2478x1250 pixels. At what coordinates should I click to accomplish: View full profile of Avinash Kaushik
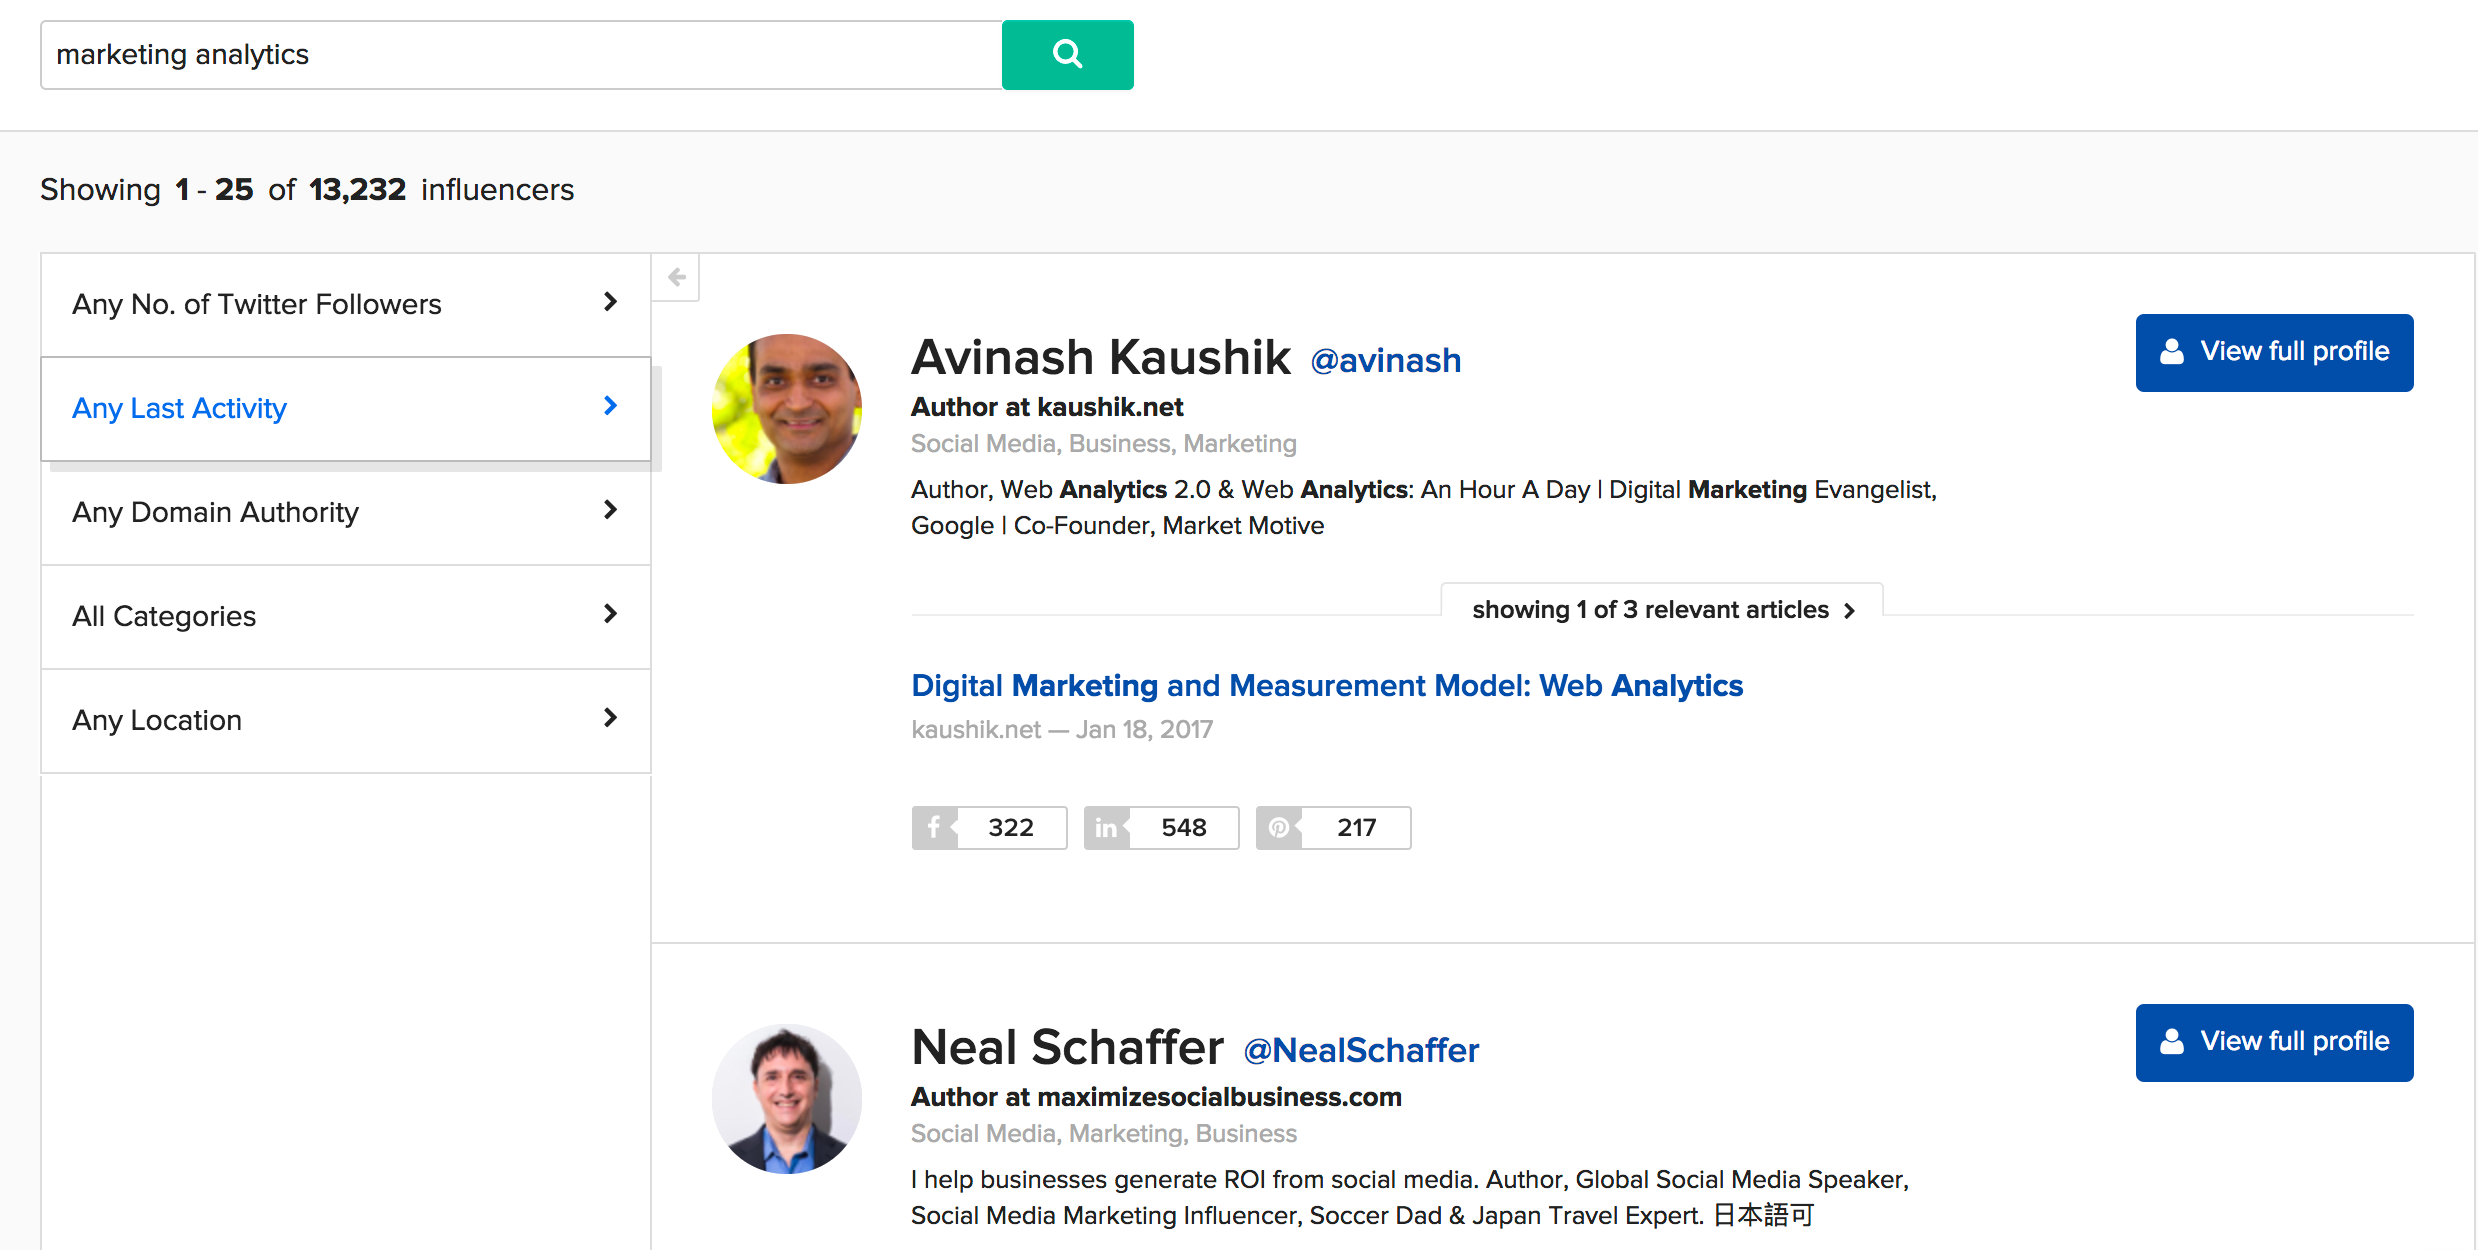coord(2274,352)
